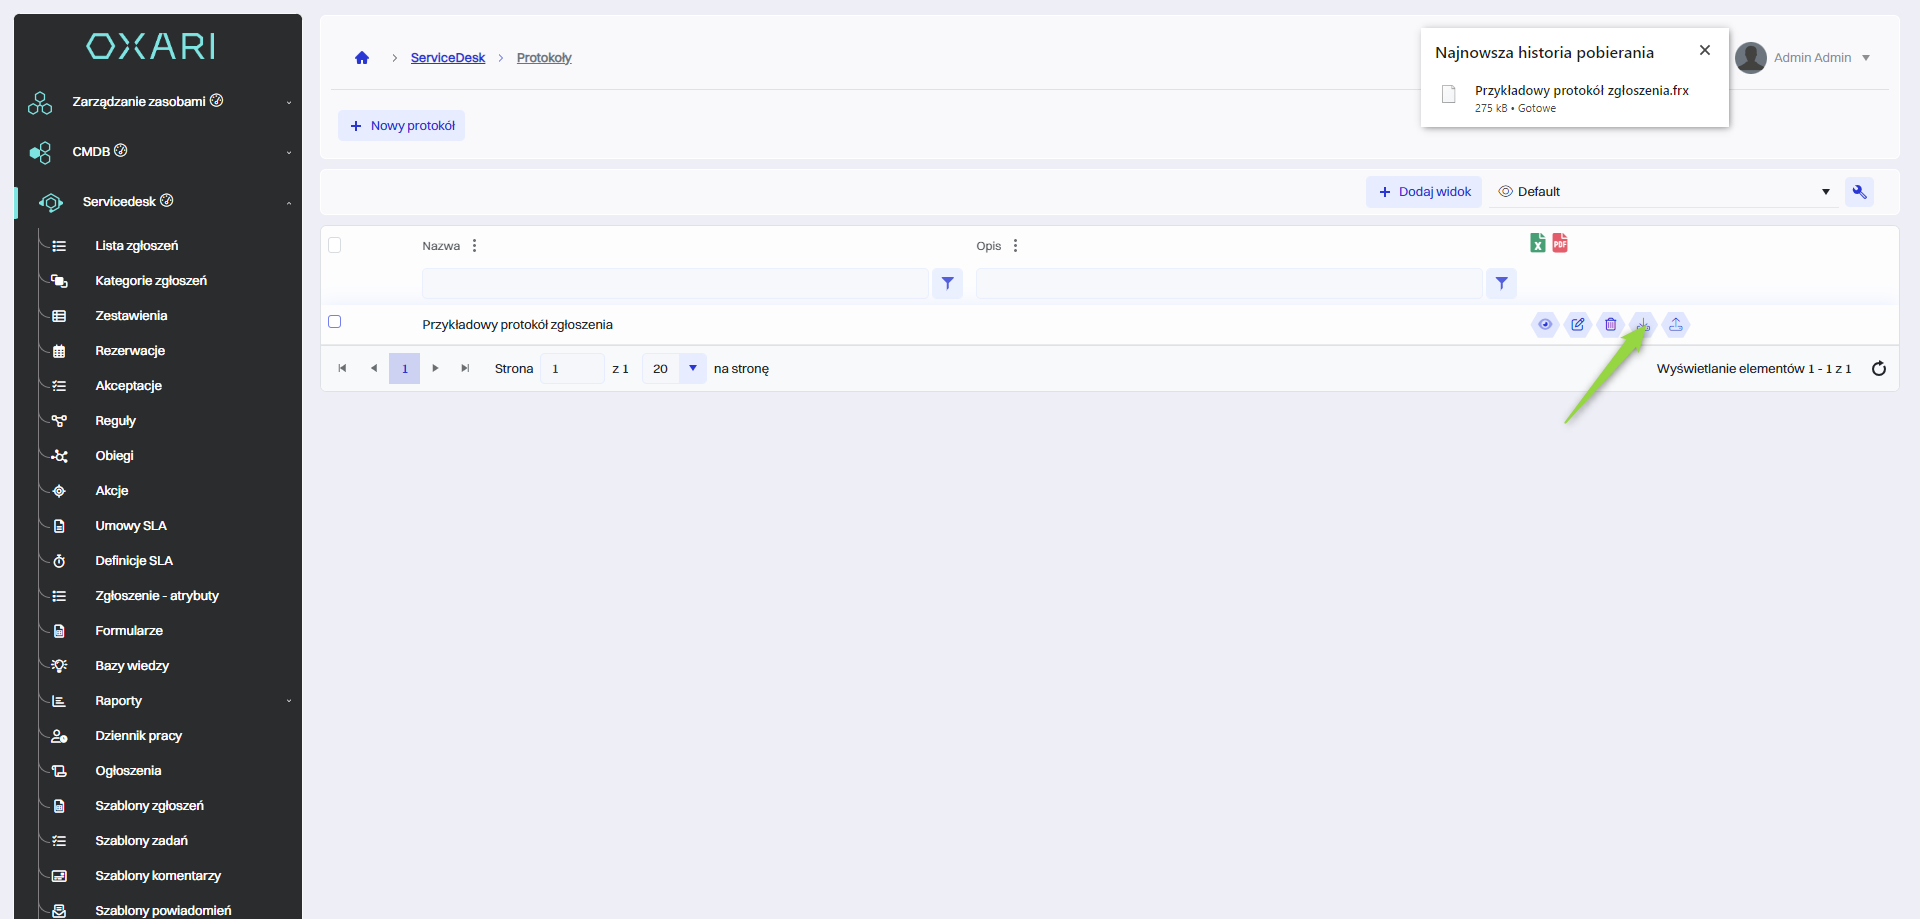Image resolution: width=1920 pixels, height=919 pixels.
Task: Export the list to Excel
Action: [x=1537, y=243]
